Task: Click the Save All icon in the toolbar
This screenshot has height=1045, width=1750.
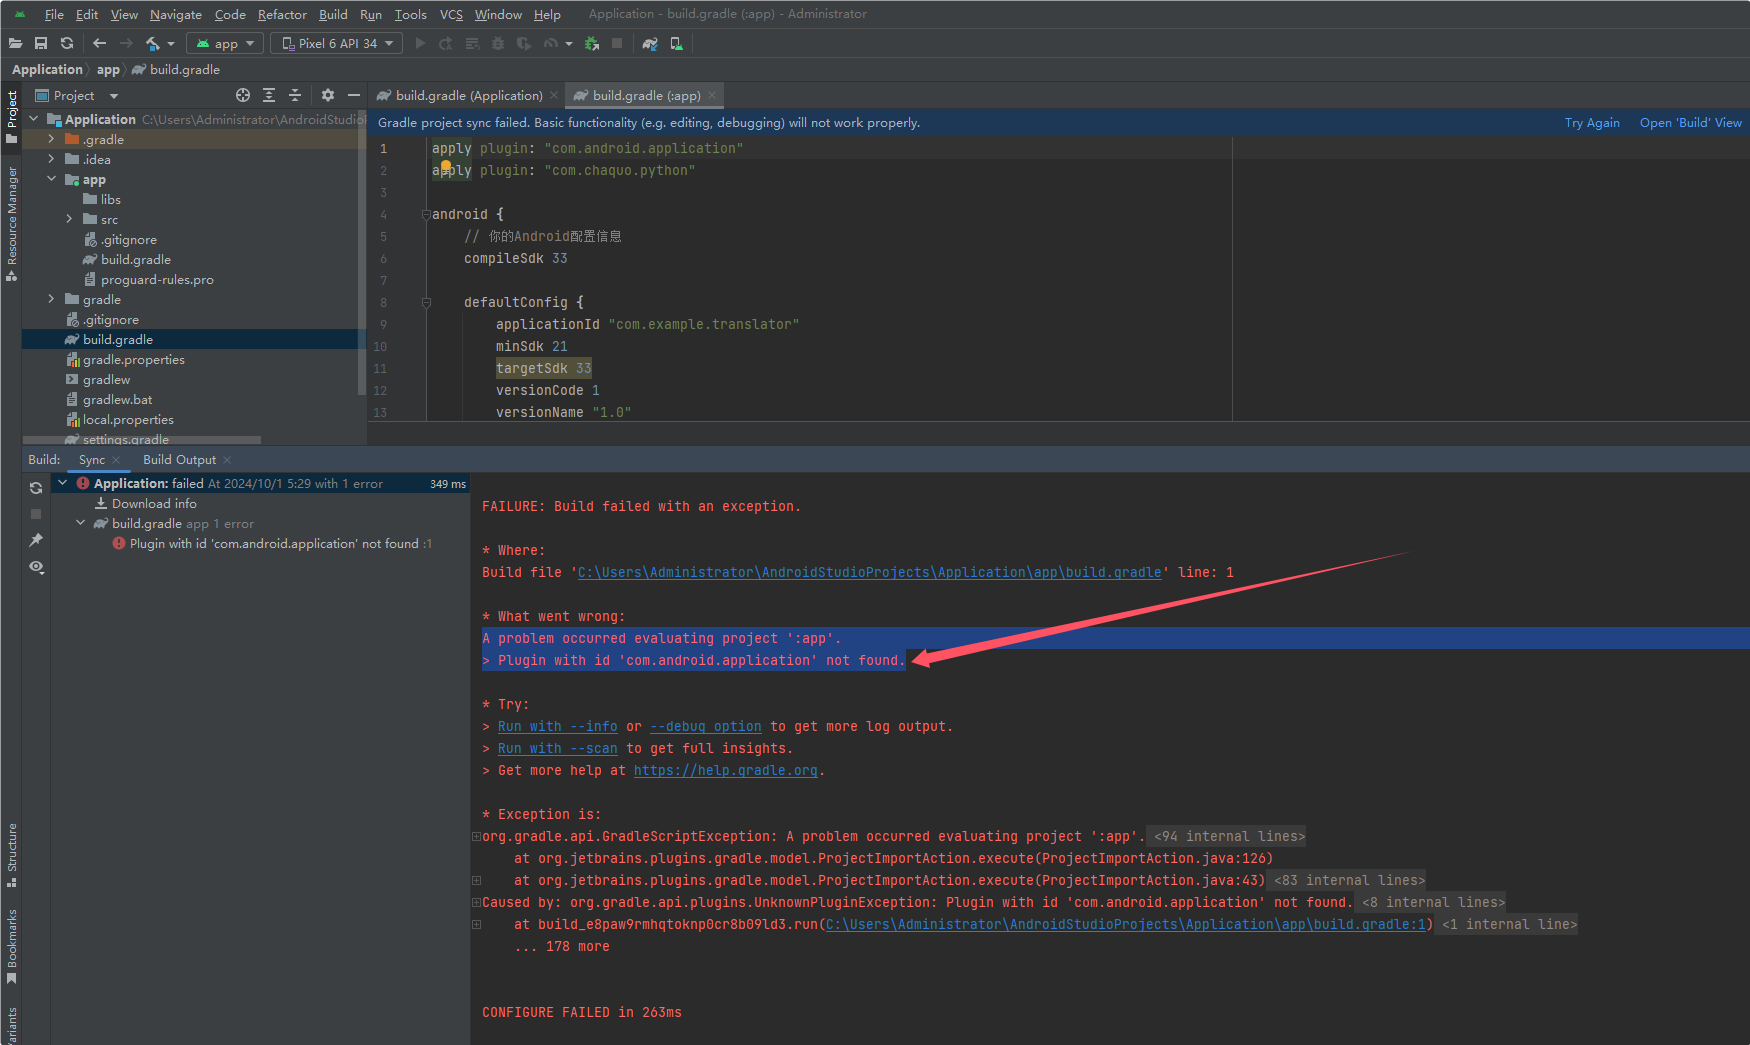Action: 41,43
